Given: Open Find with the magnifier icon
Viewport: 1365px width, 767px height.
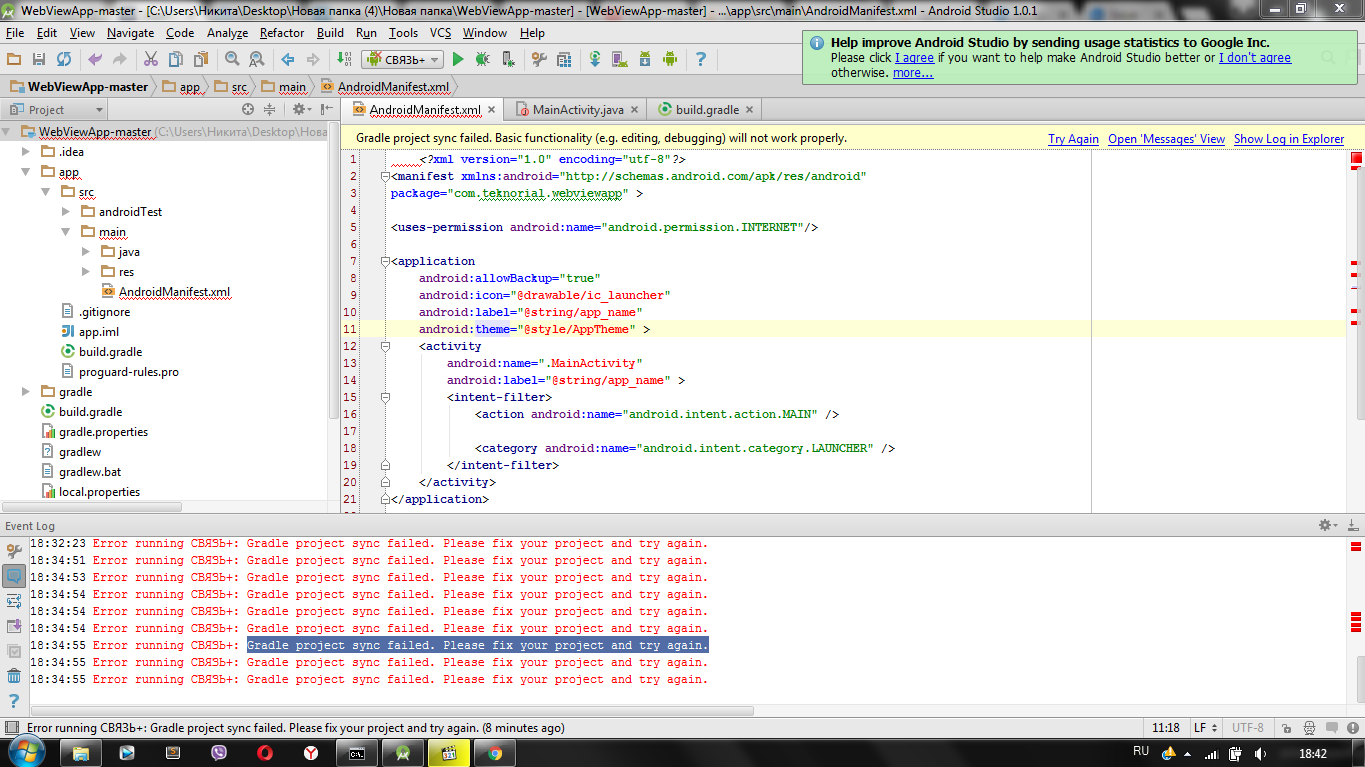Looking at the screenshot, I should [x=232, y=60].
